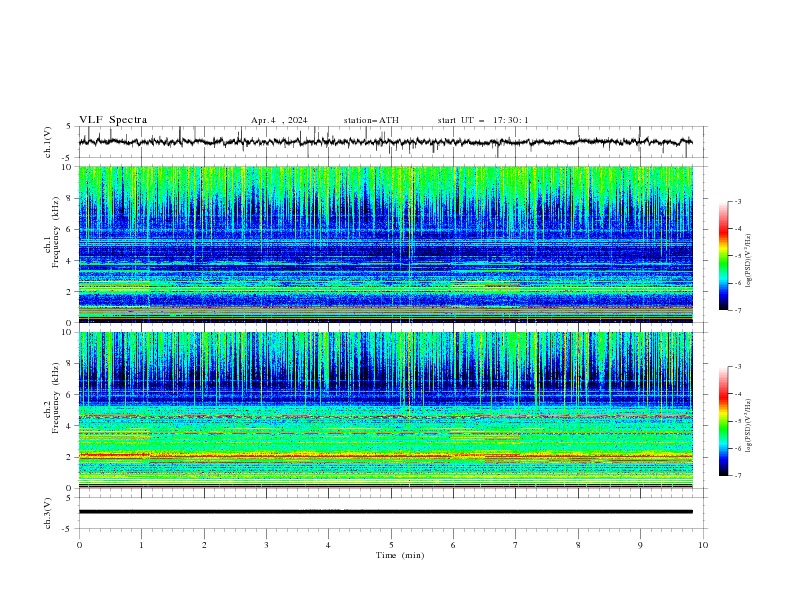Click the "-5" label on ch.2 colorbar
The height and width of the screenshot is (612, 792).
click(x=737, y=421)
